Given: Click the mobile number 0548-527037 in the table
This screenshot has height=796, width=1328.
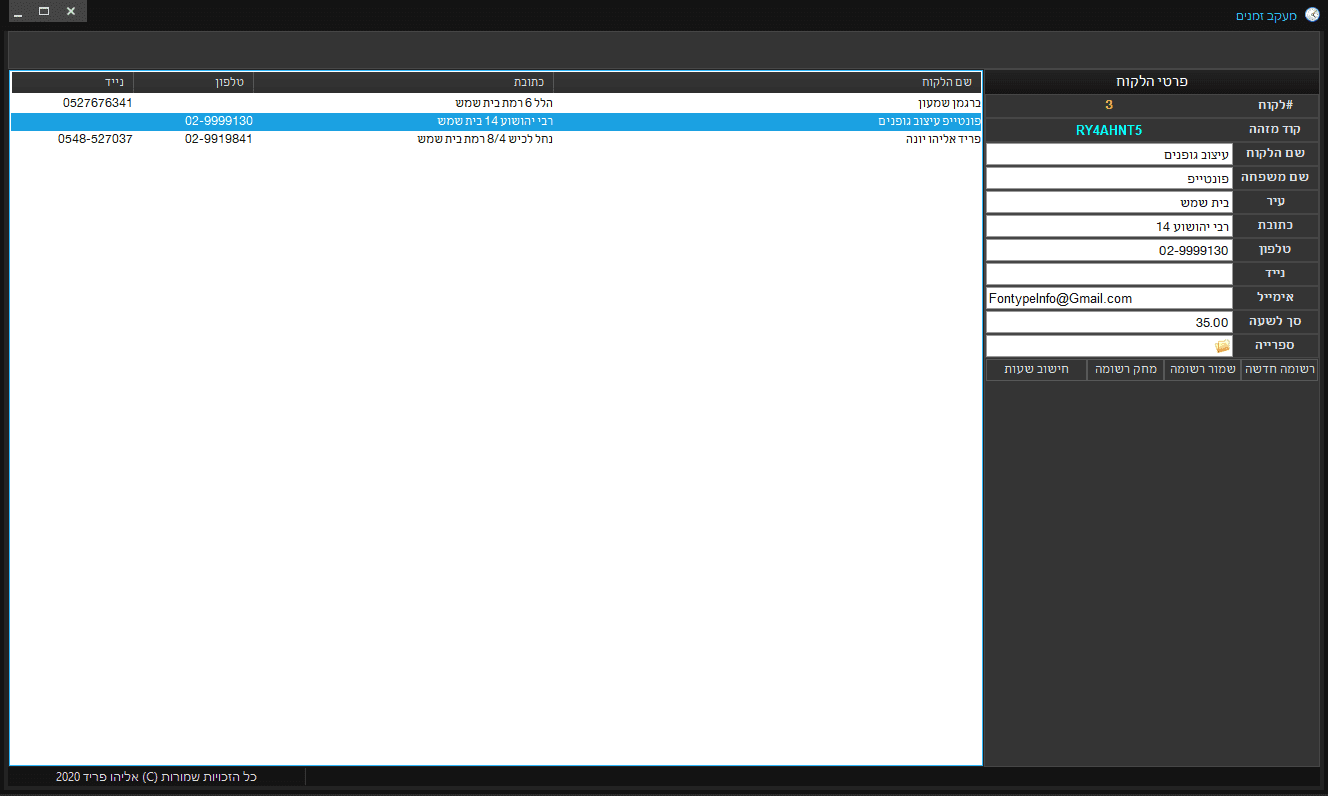Looking at the screenshot, I should coord(95,139).
